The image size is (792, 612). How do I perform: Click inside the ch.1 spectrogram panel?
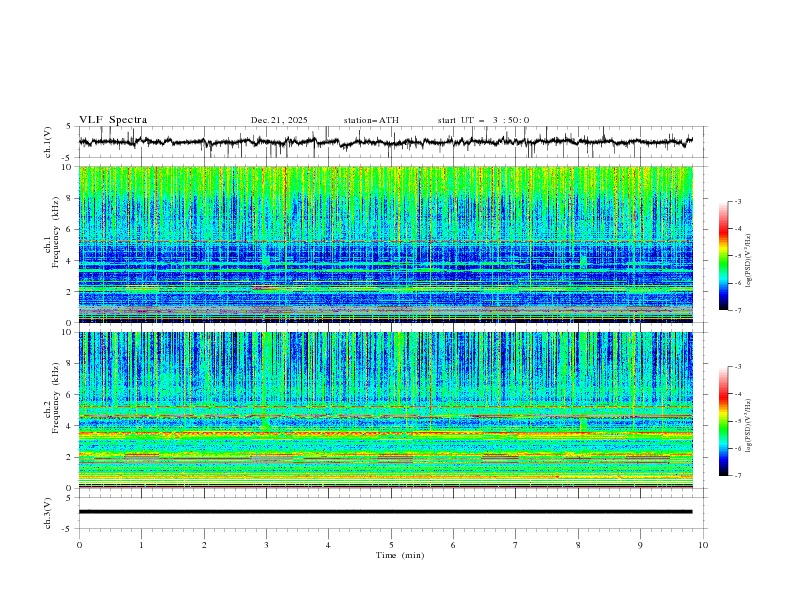[x=385, y=244]
